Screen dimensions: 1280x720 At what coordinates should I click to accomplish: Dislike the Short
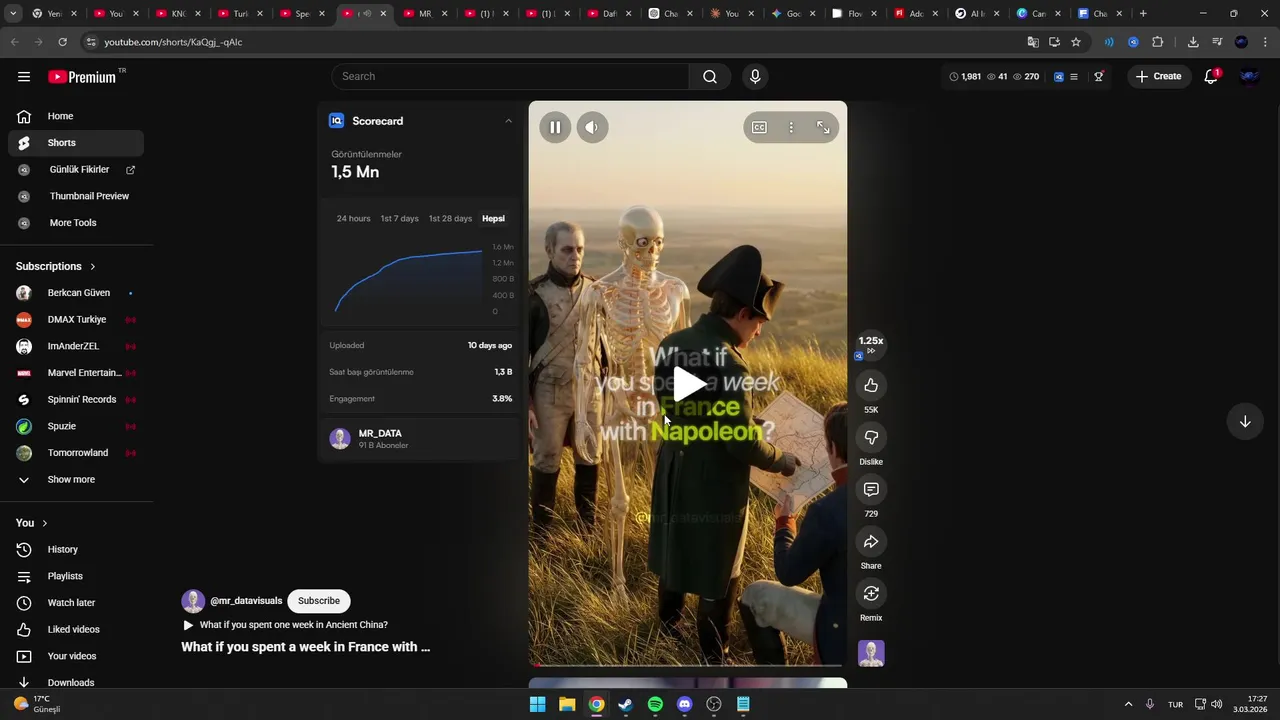pos(871,438)
